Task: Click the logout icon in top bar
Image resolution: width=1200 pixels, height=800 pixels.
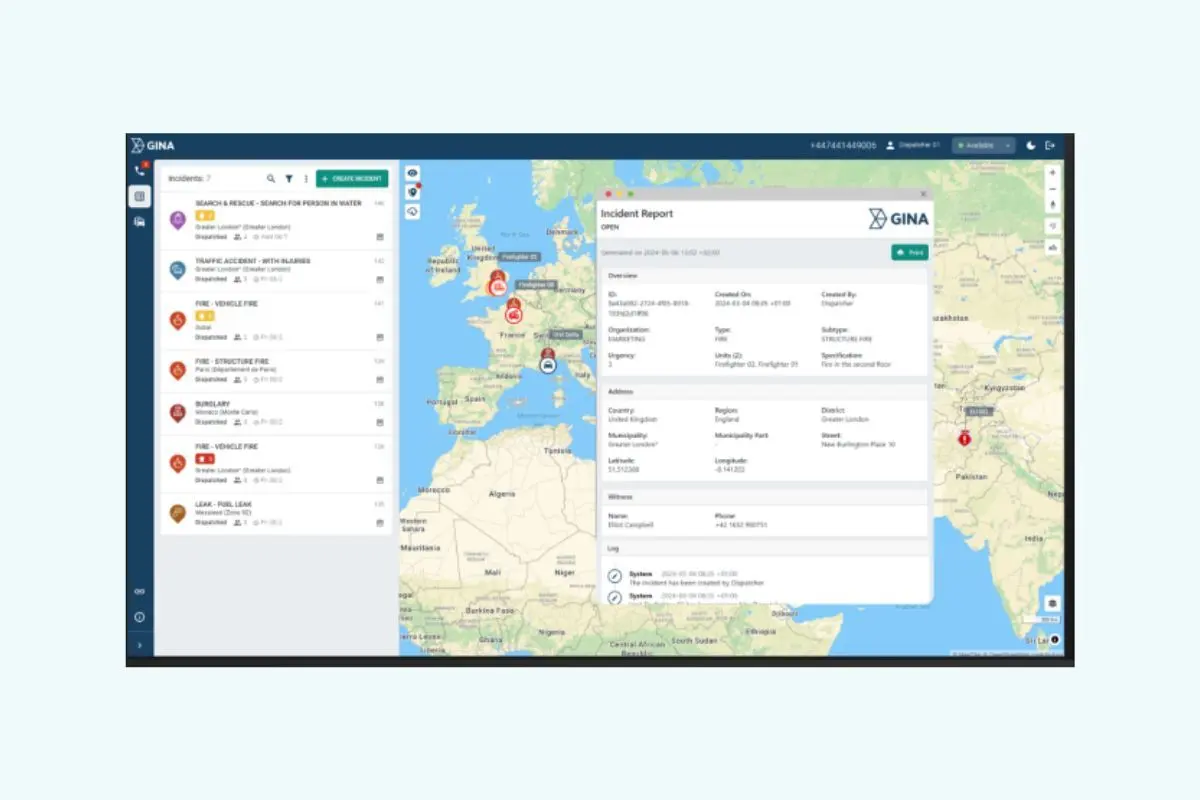Action: [x=1050, y=146]
